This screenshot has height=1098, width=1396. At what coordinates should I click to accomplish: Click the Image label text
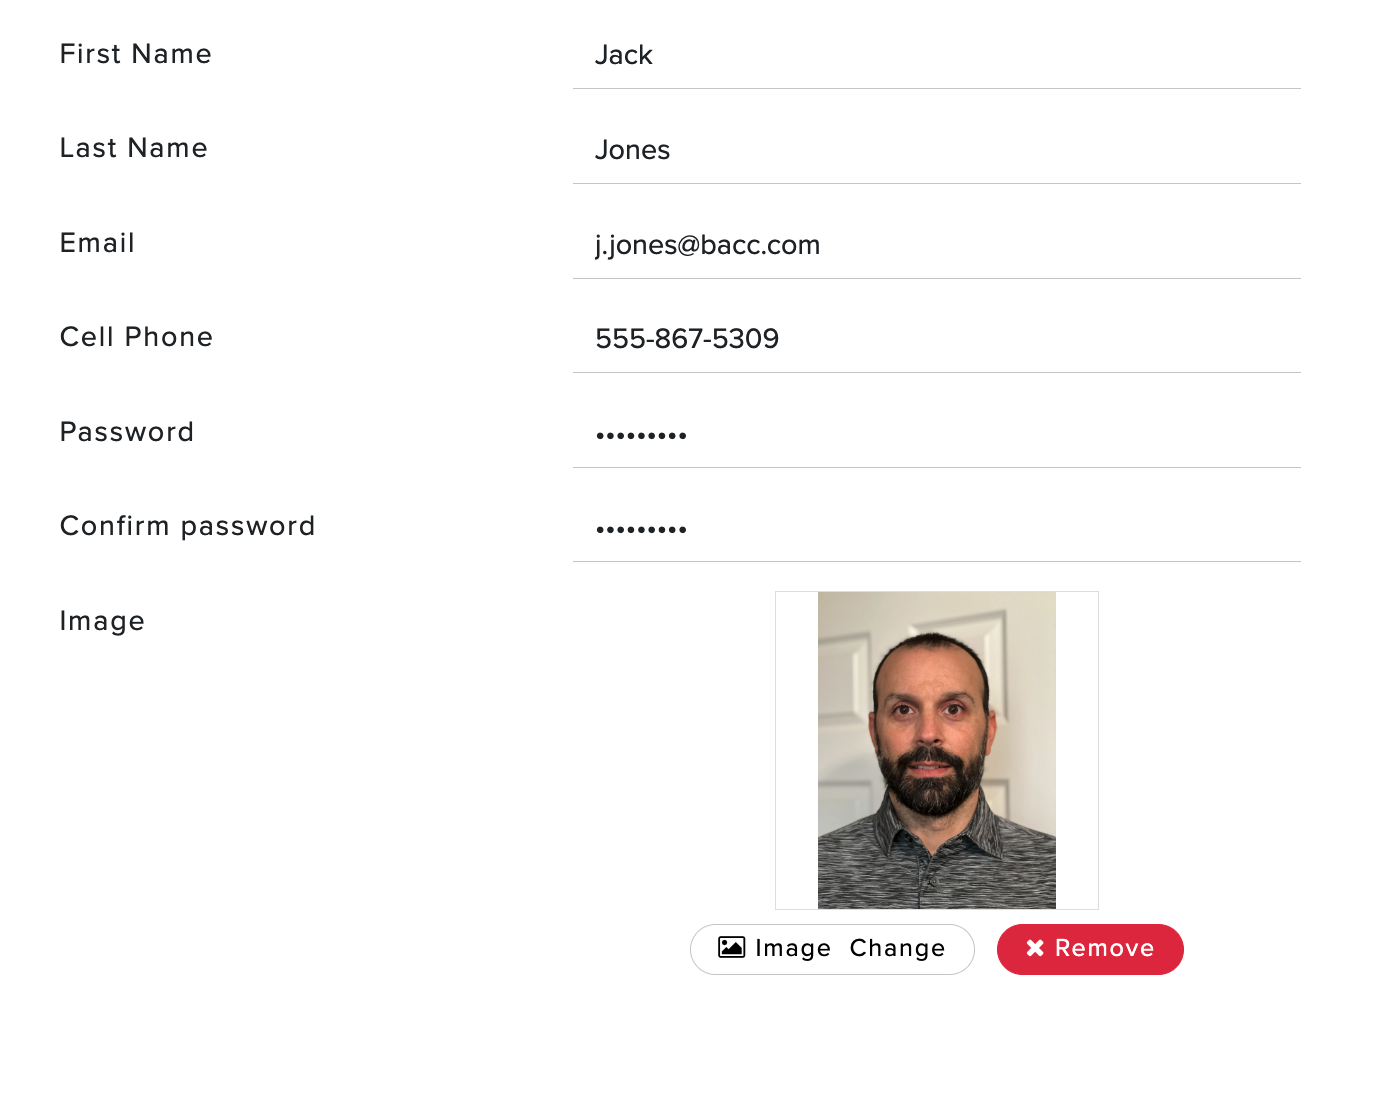click(x=102, y=621)
